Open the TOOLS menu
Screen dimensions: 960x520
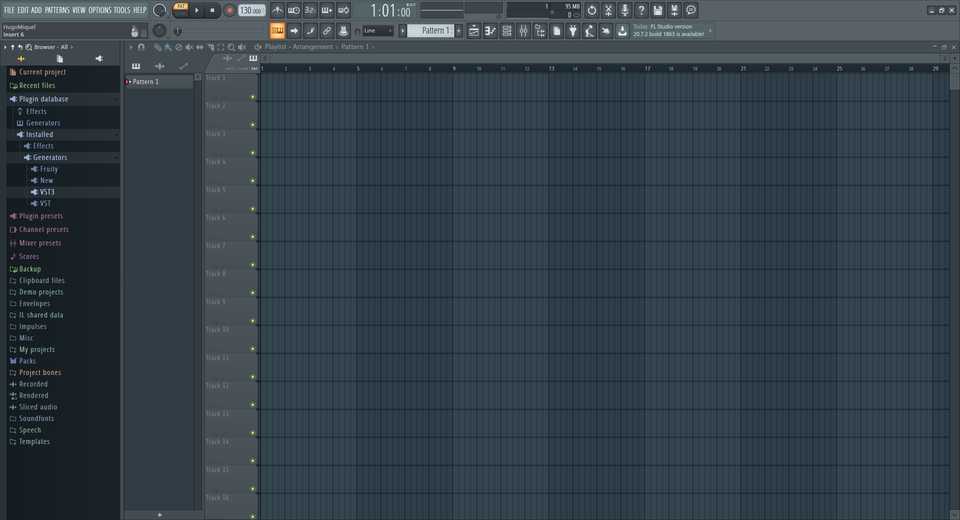(122, 10)
